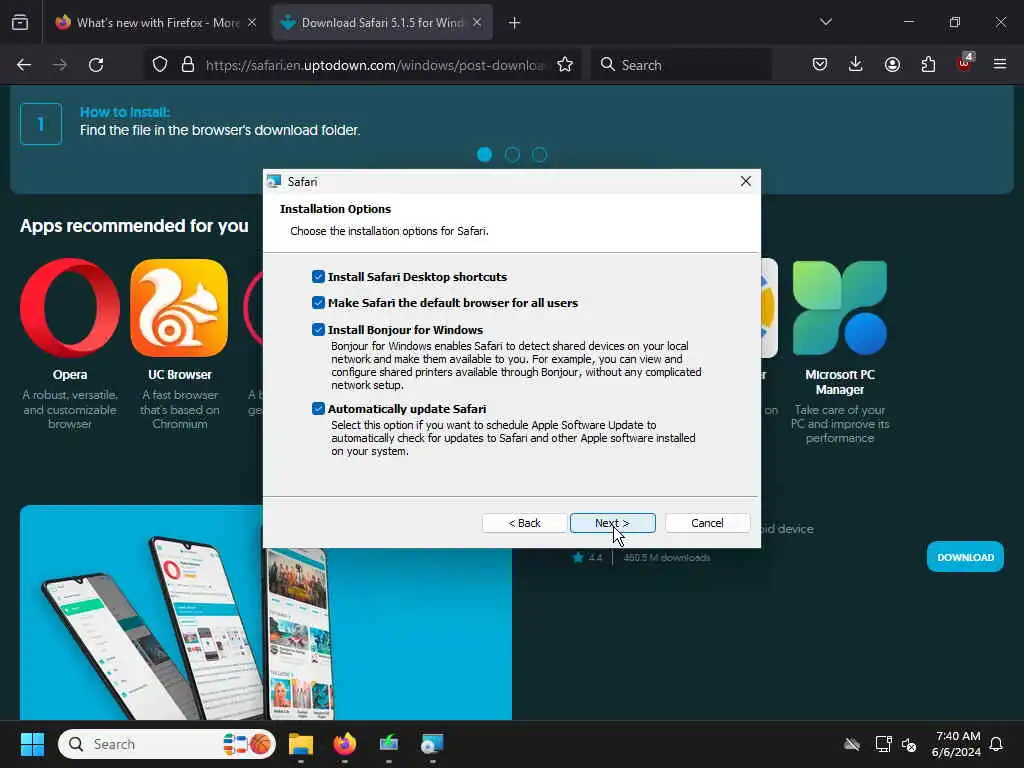The image size is (1024, 768).
Task: Open the Pocket save icon
Action: (820, 65)
